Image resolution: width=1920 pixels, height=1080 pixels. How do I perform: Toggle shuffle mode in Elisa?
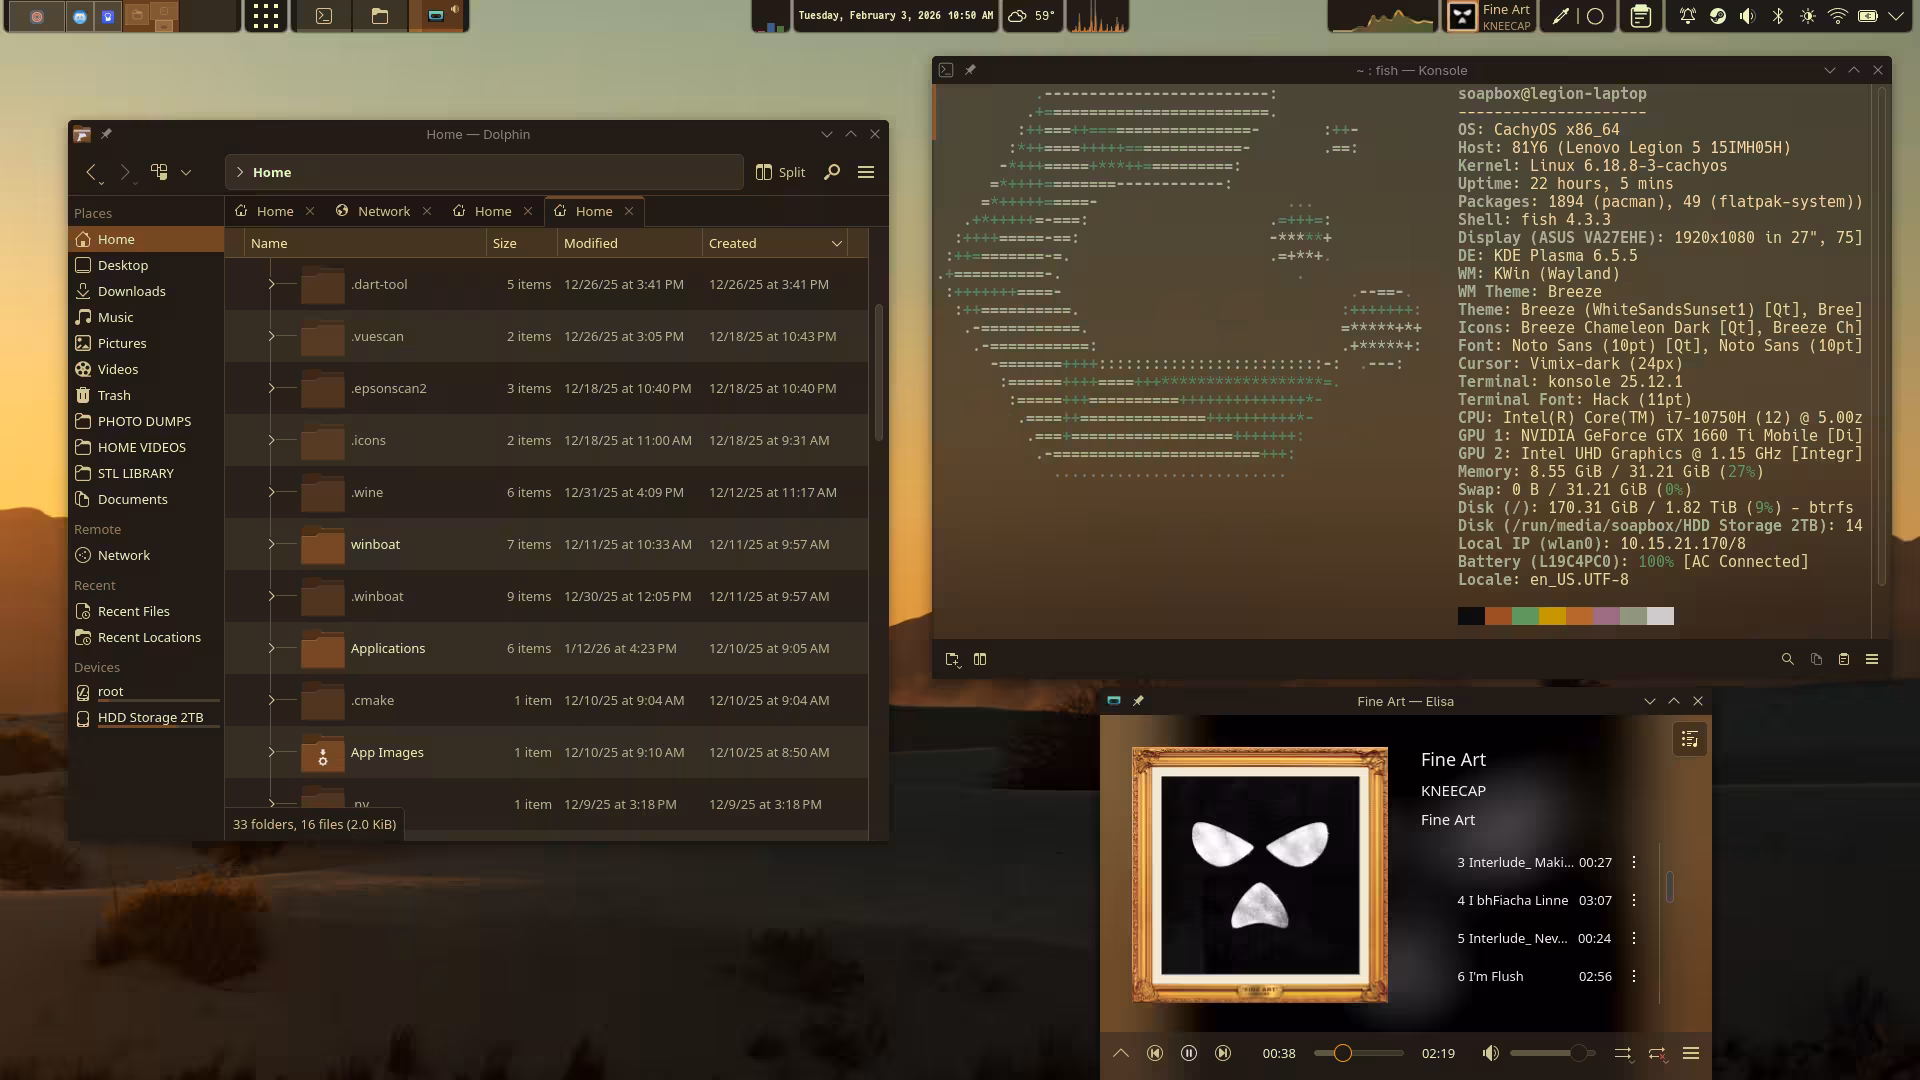click(1623, 1053)
